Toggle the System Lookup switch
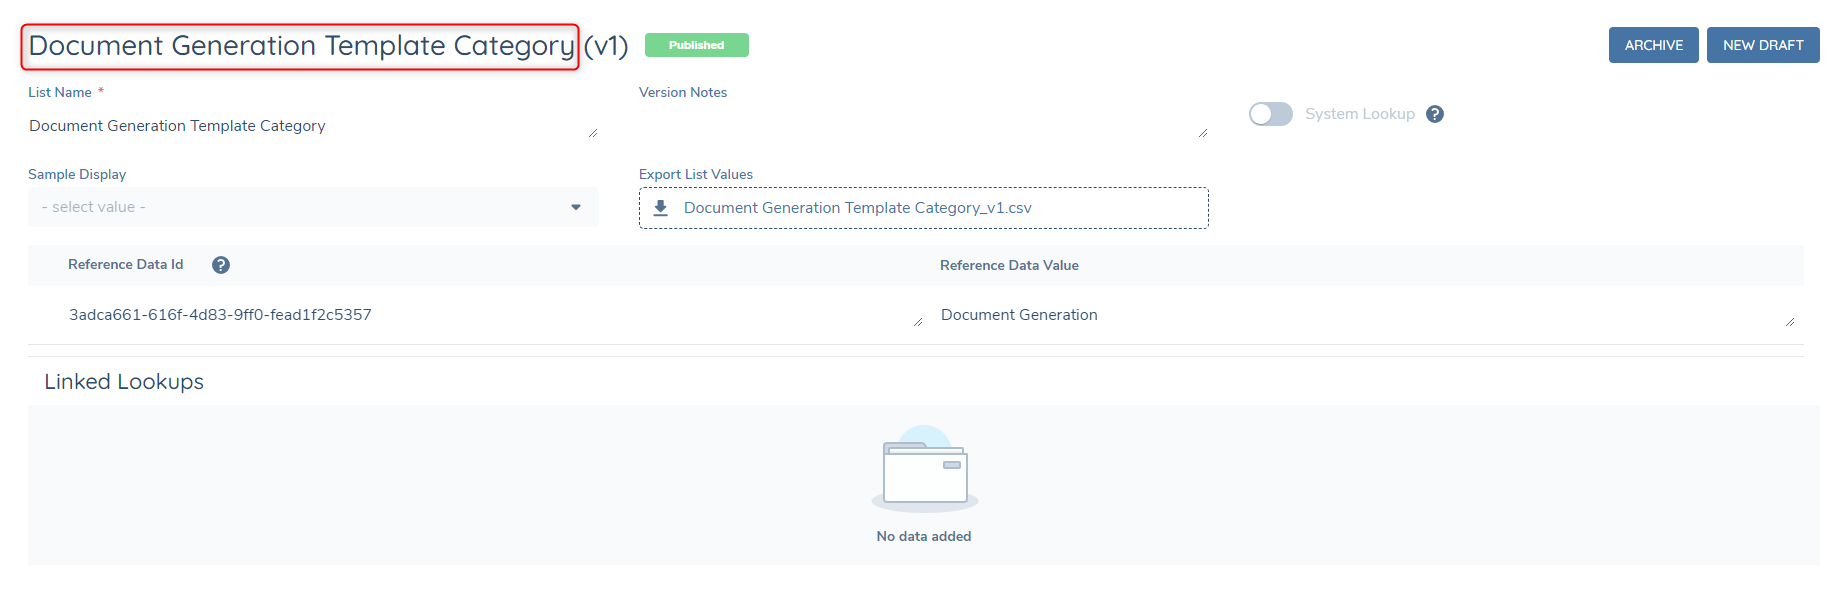Screen dimensions: 1837x593 [x=1270, y=114]
